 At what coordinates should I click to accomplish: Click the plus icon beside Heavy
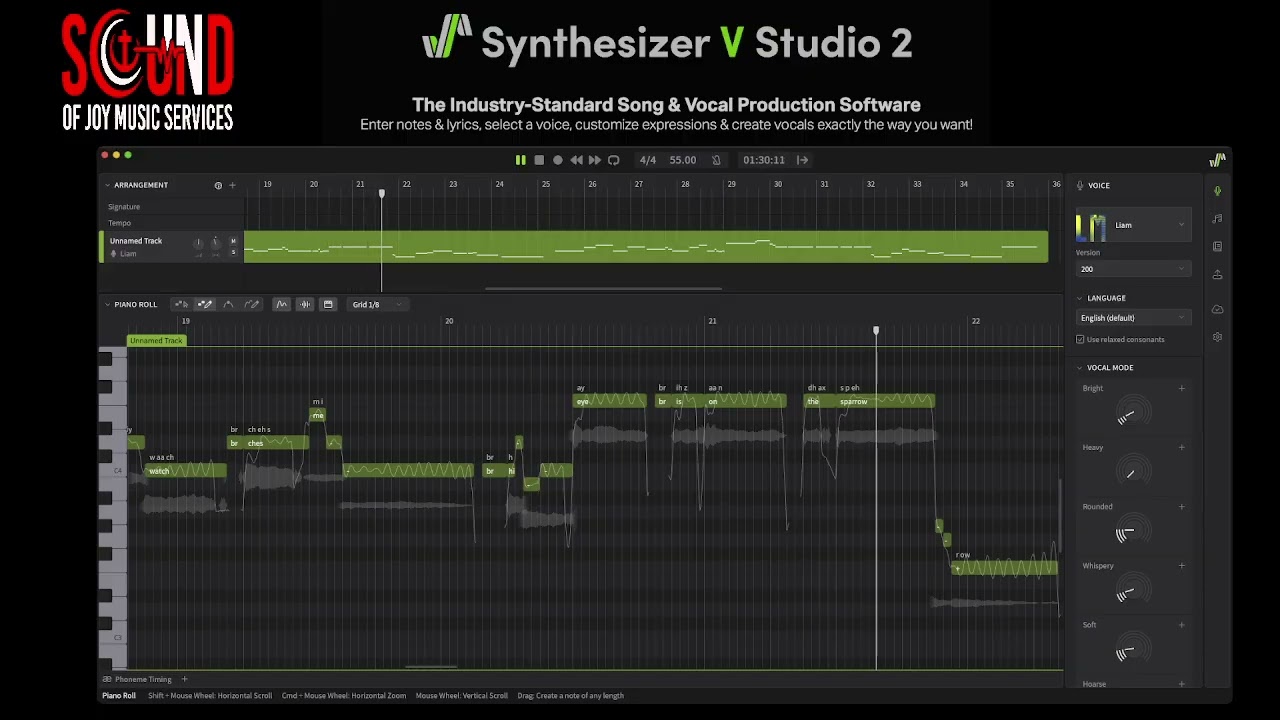[1182, 447]
